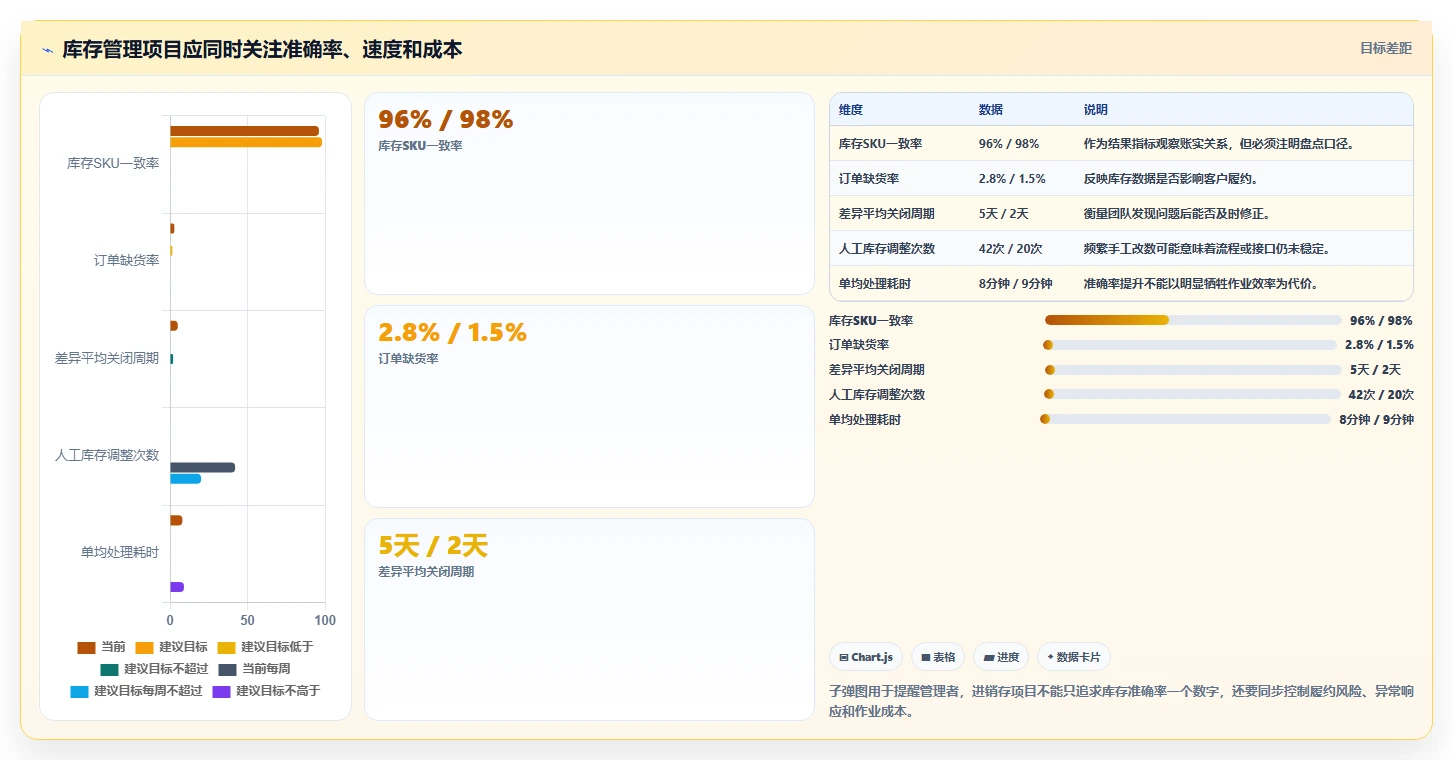Click the 订单缺货率 progress bar
The width and height of the screenshot is (1453, 760).
click(x=1190, y=345)
